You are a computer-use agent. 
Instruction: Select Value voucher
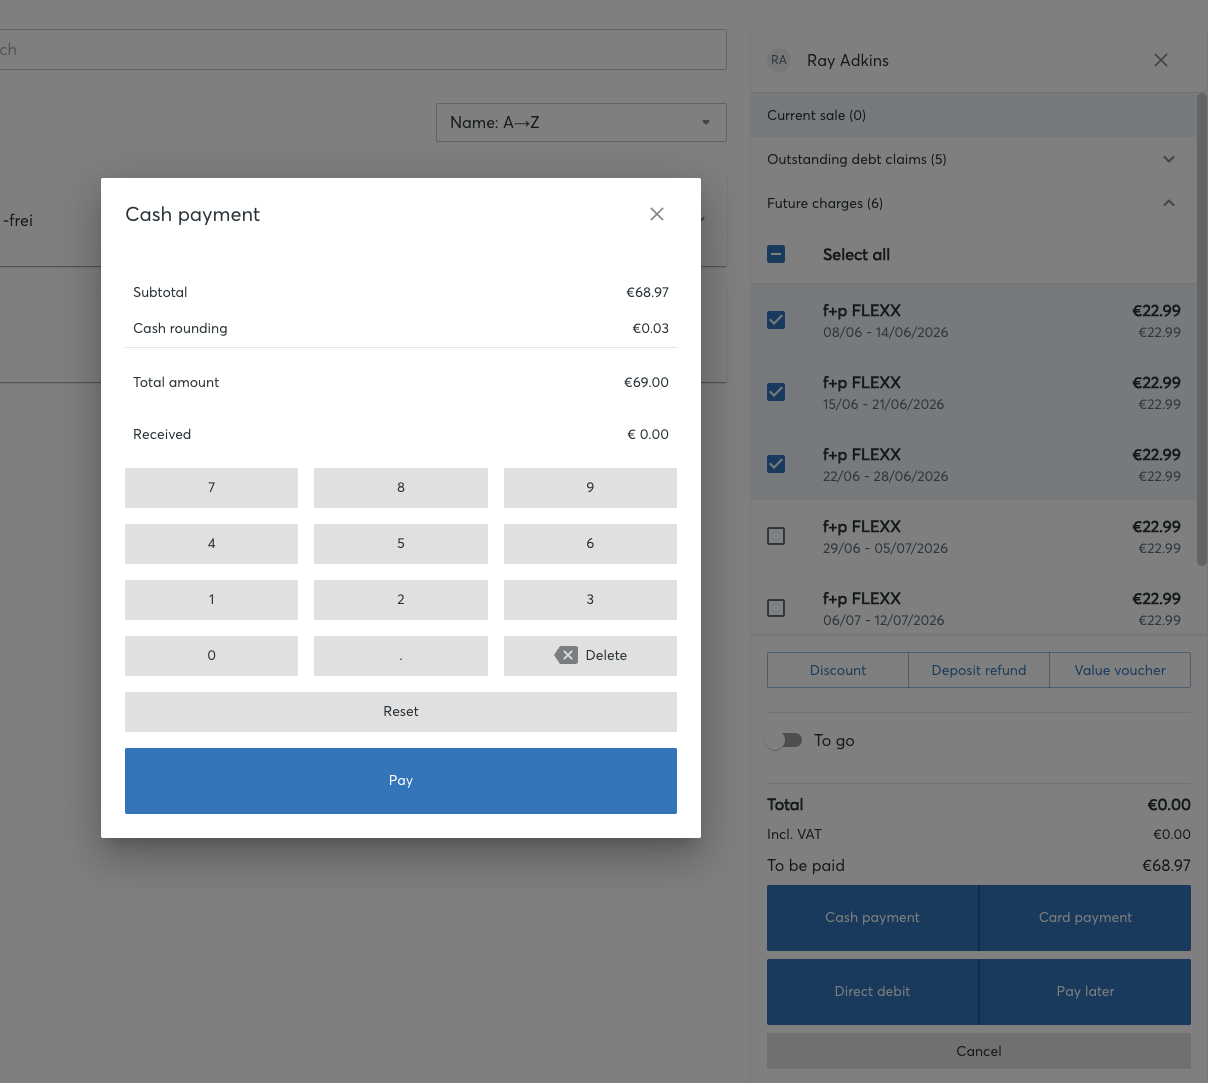coord(1120,670)
